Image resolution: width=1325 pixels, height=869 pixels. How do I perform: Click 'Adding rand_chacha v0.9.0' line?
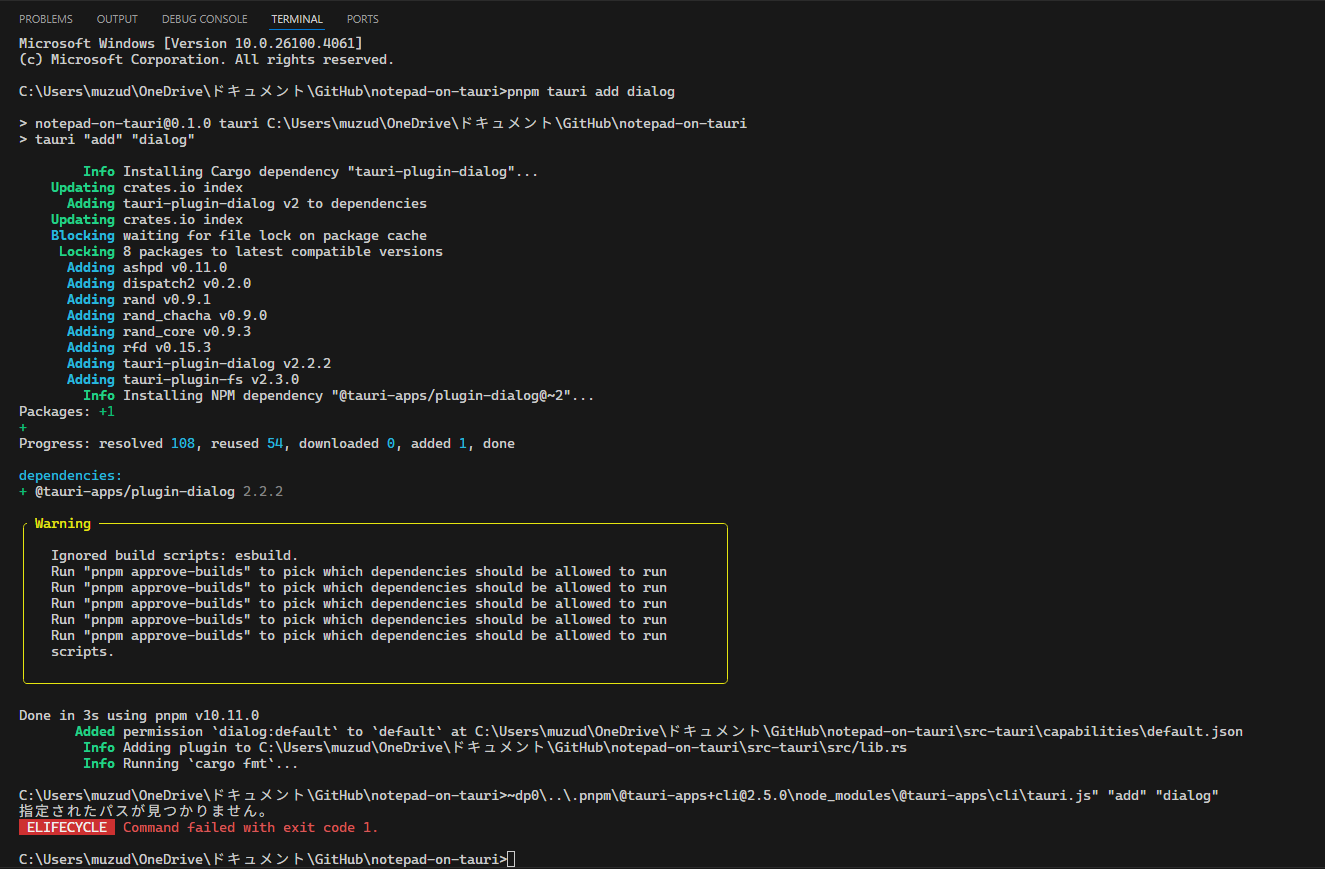point(167,316)
